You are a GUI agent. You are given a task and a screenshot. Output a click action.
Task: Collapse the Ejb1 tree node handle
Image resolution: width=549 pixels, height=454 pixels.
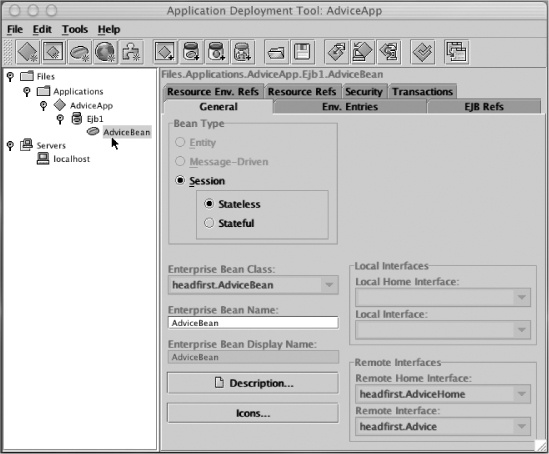[60, 119]
